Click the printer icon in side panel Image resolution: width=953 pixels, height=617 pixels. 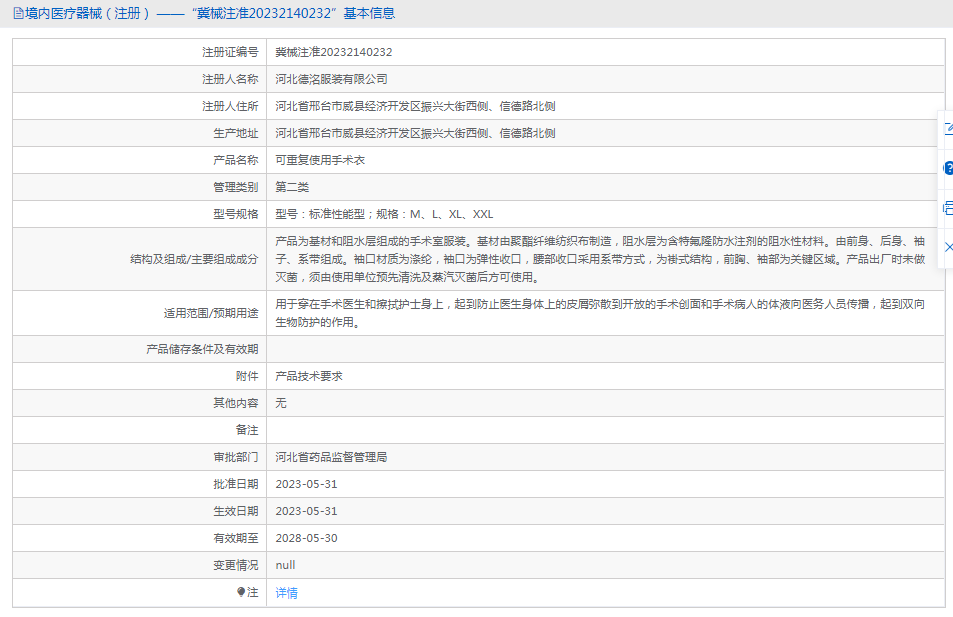pyautogui.click(x=948, y=208)
